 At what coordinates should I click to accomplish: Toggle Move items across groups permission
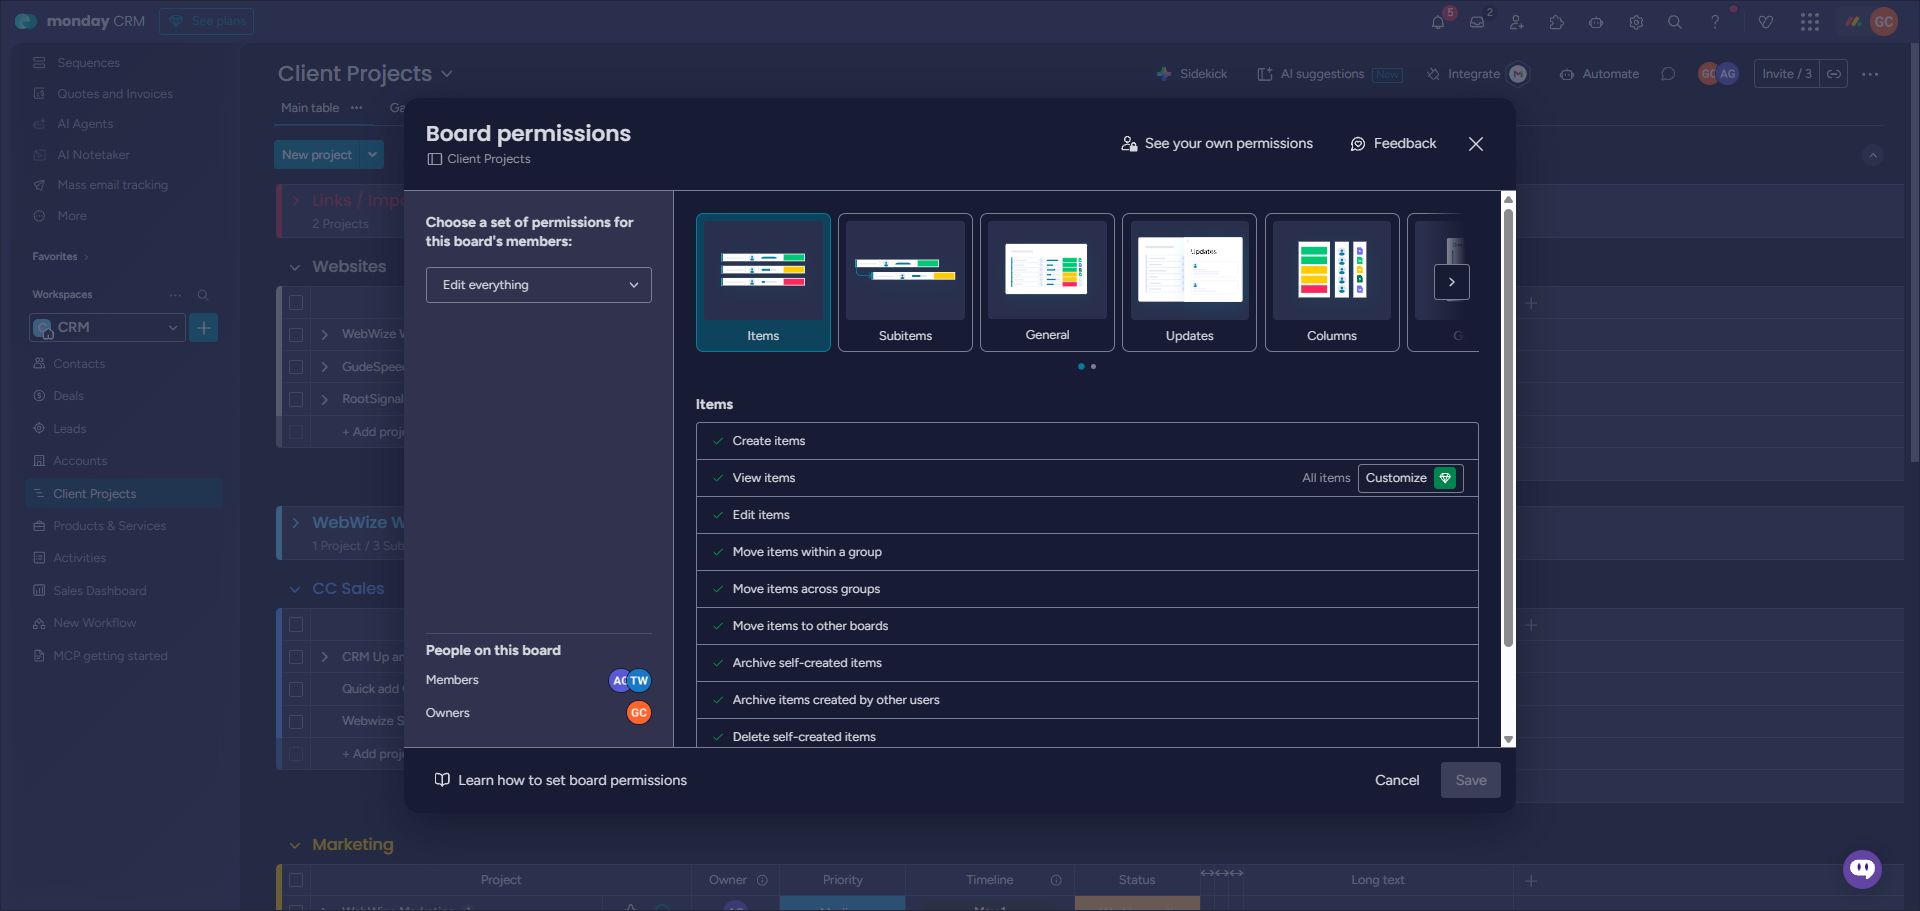tap(718, 589)
